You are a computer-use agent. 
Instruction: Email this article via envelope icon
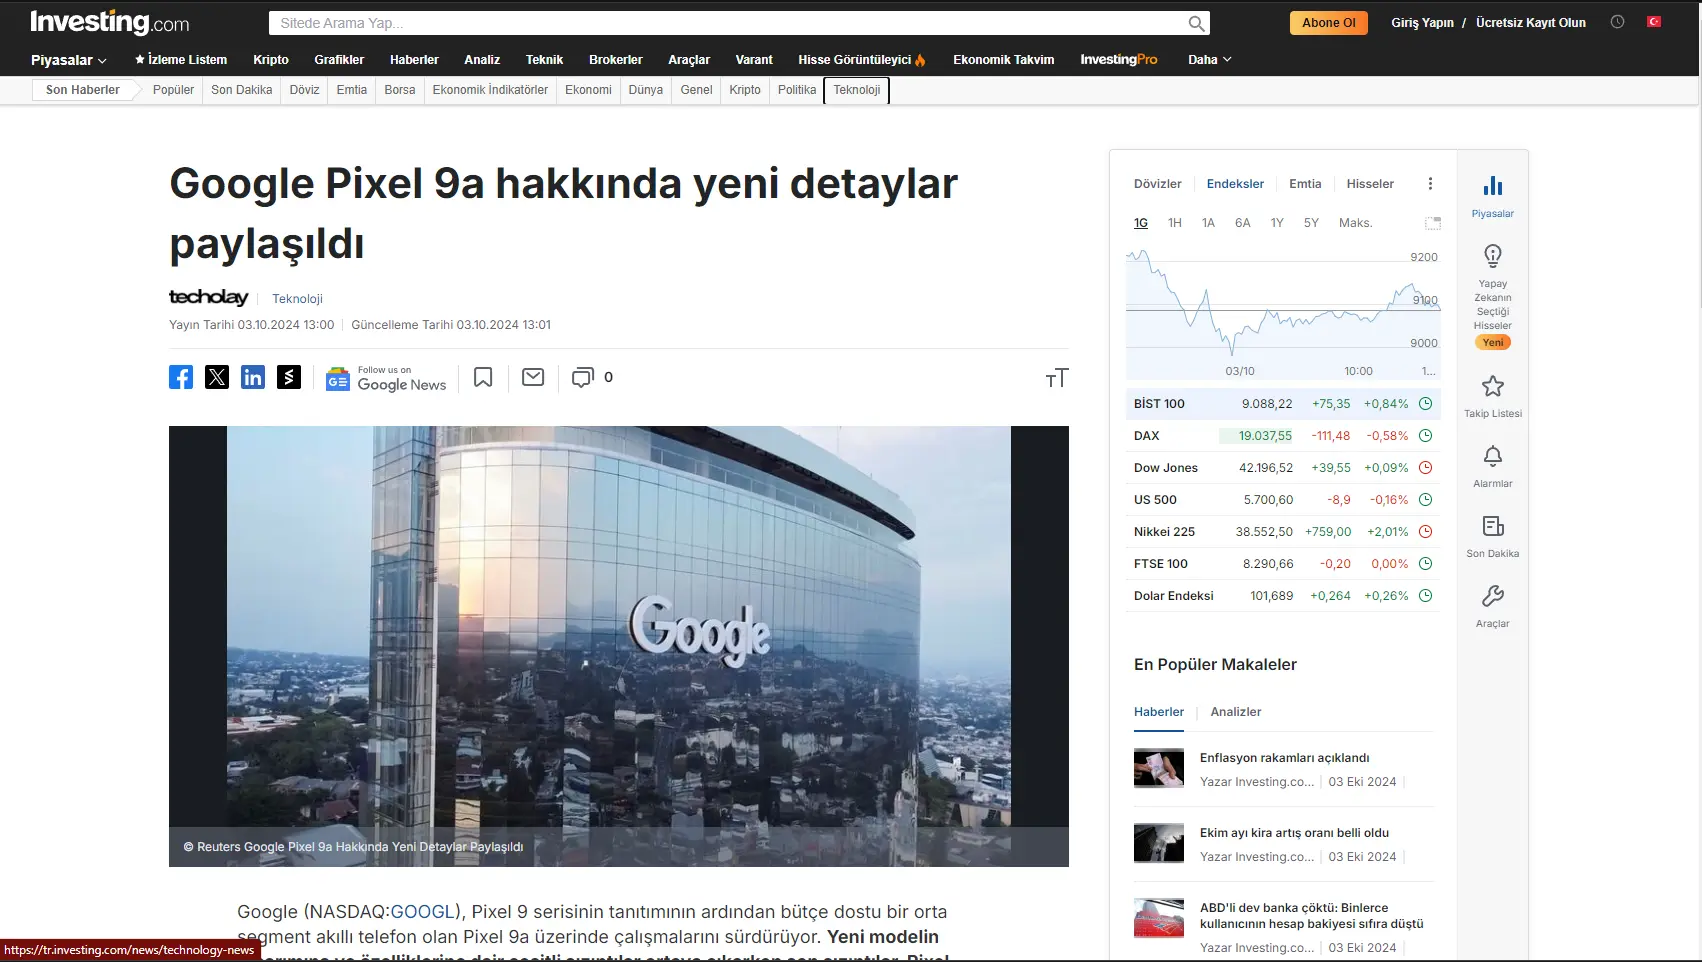coord(533,377)
